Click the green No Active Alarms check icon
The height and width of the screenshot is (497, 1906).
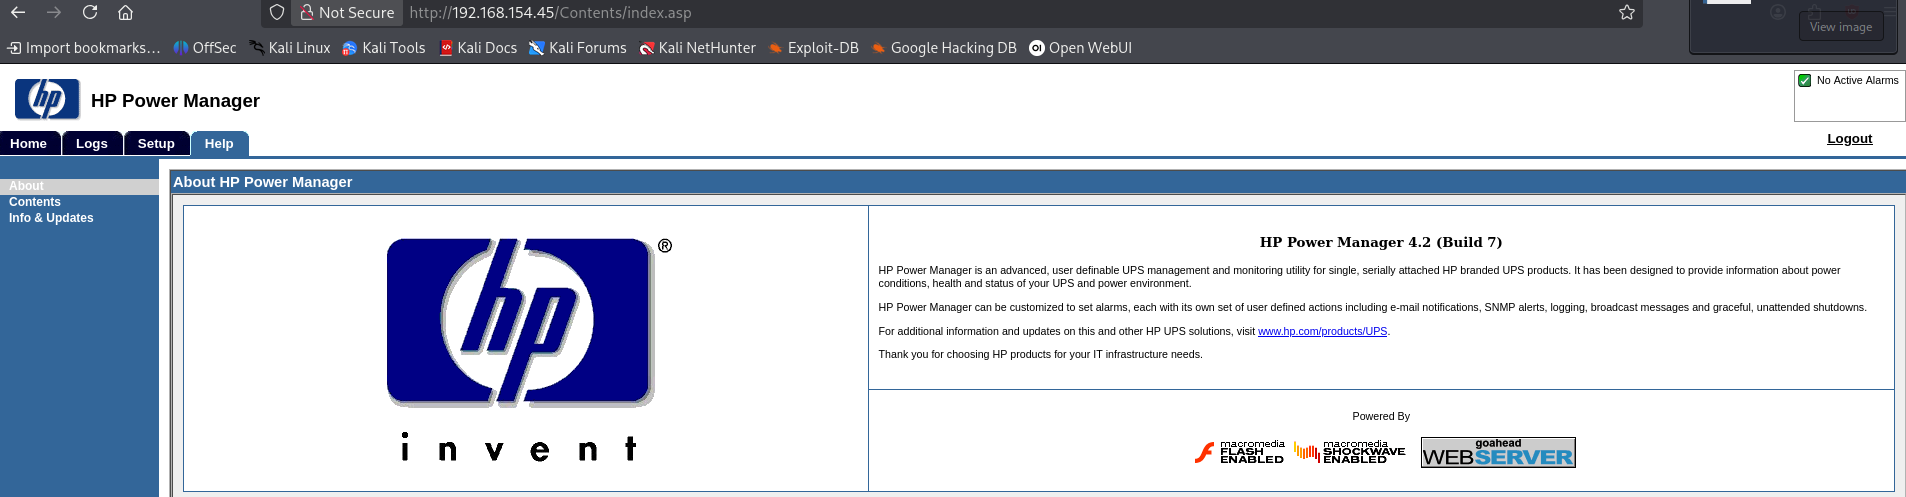tap(1805, 81)
